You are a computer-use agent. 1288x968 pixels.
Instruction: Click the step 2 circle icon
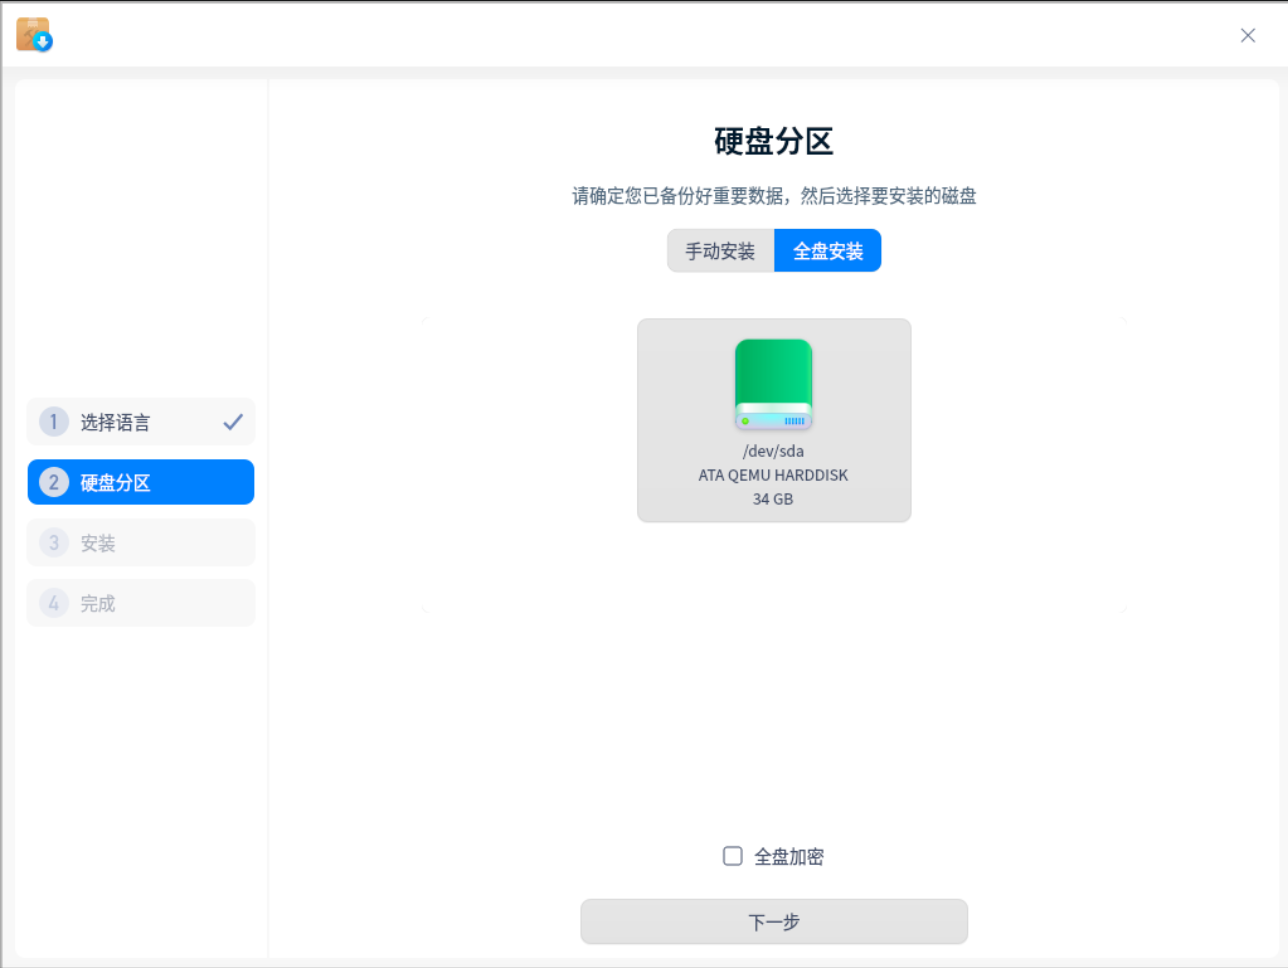[x=53, y=482]
